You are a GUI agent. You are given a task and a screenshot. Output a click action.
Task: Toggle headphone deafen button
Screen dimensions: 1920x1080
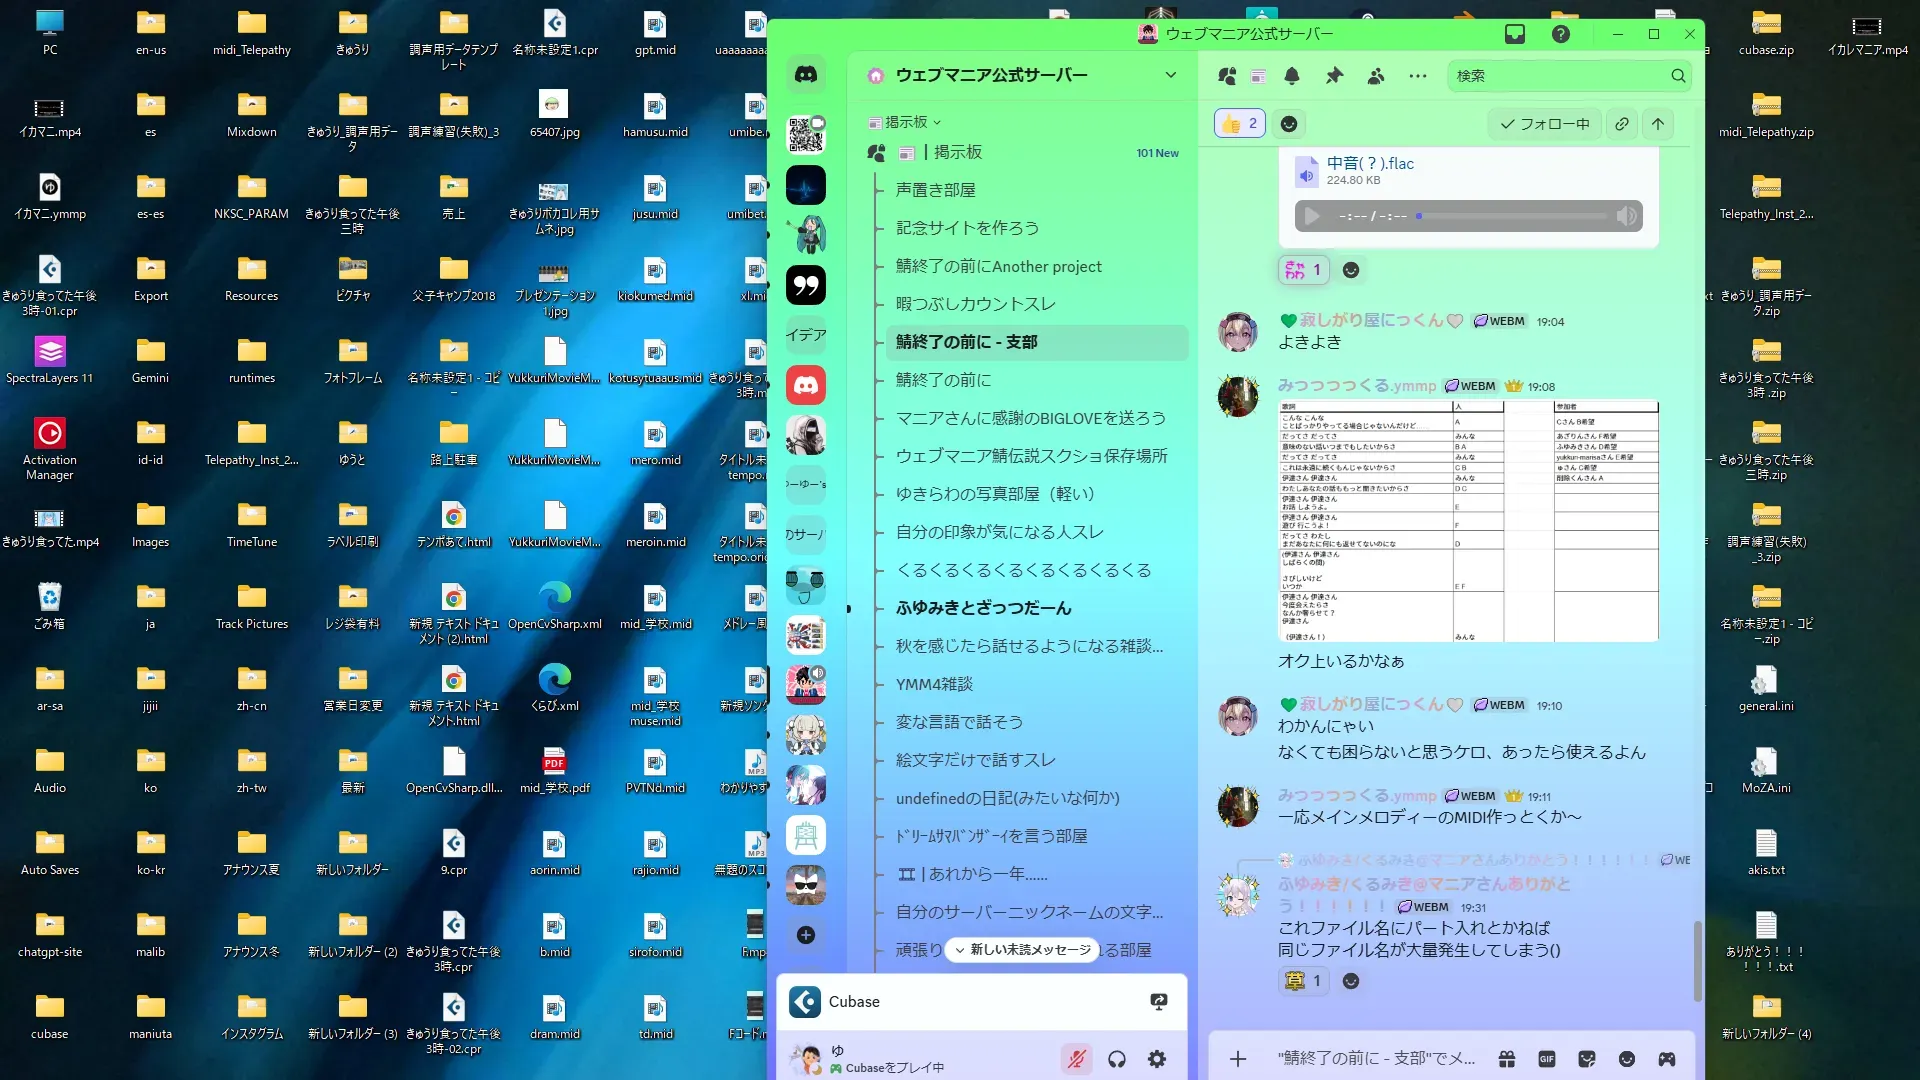1117,1059
